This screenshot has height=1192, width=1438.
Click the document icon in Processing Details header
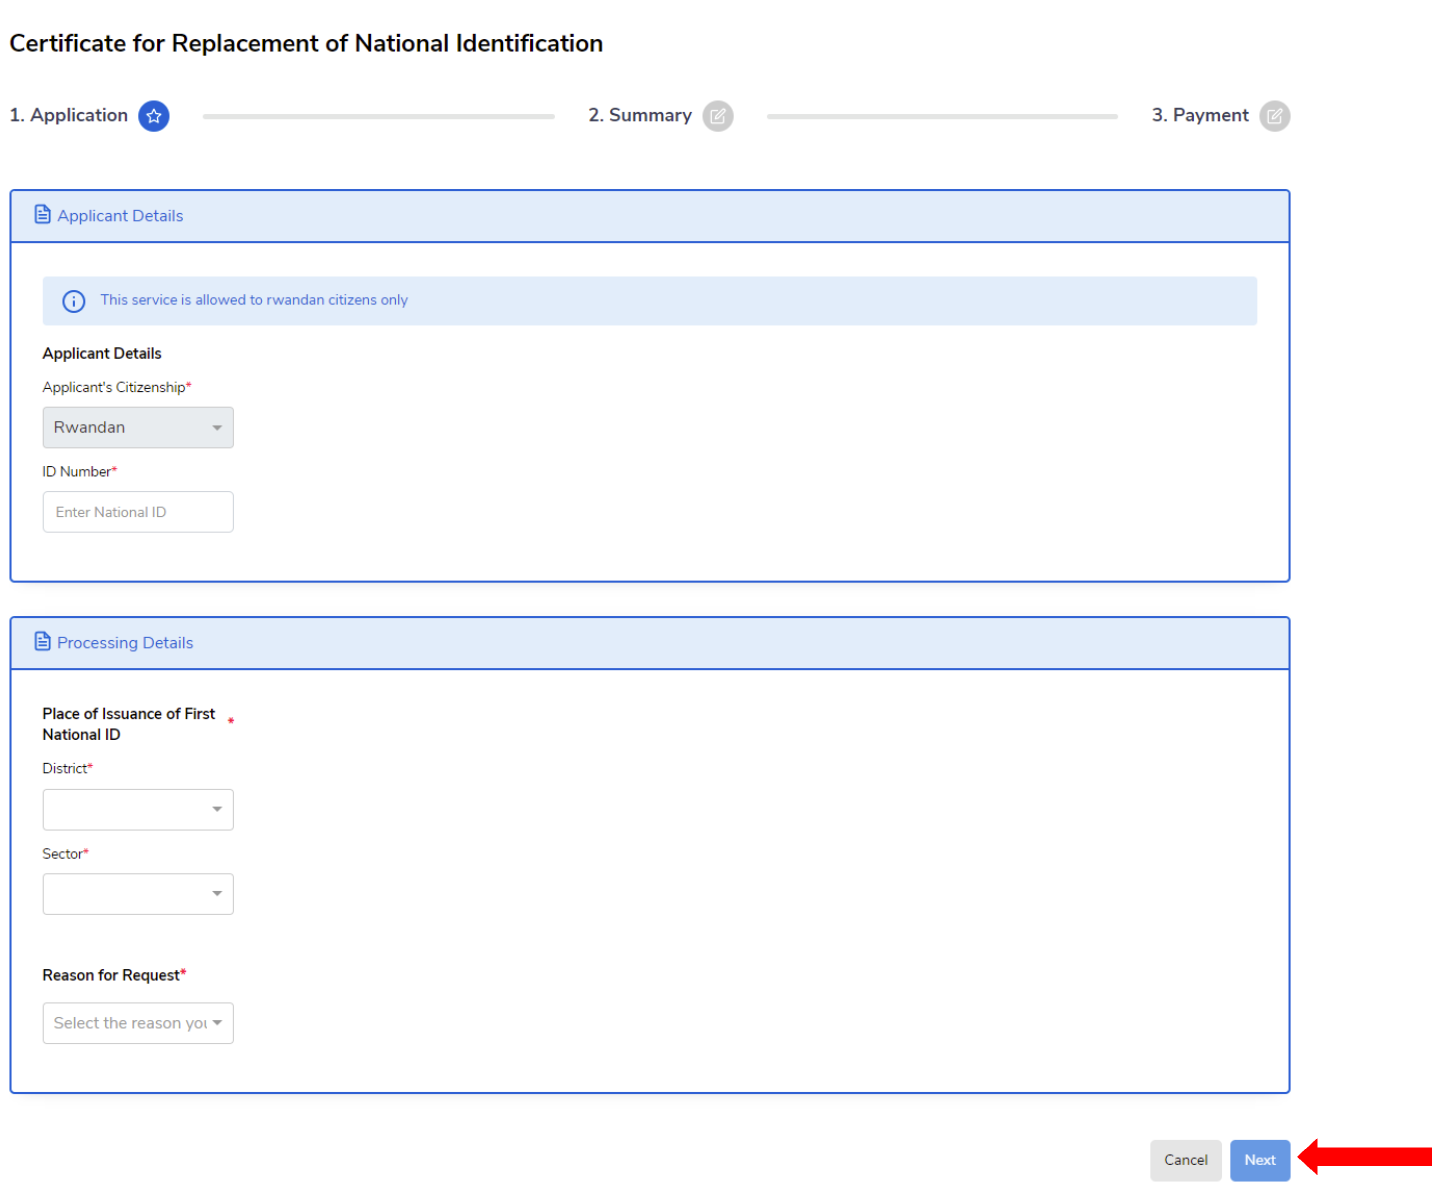(x=42, y=641)
